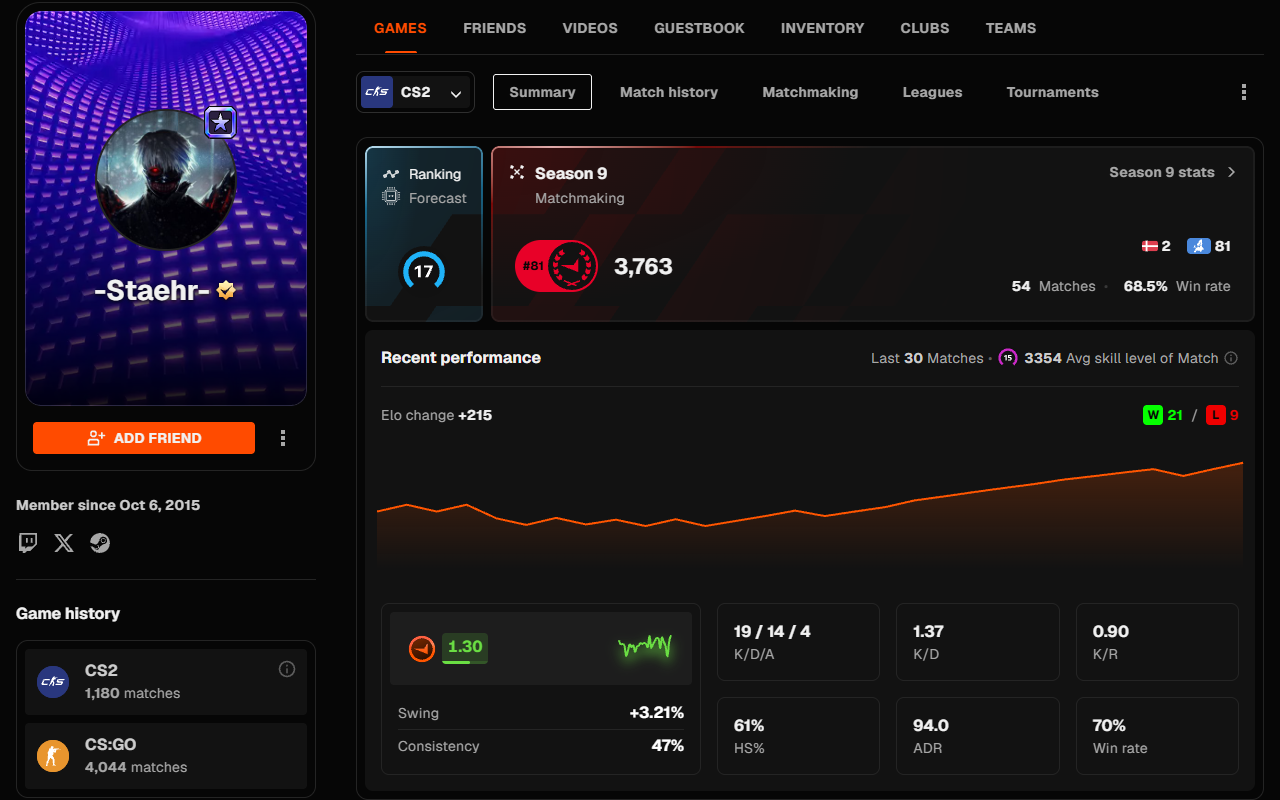This screenshot has height=800, width=1280.
Task: Open the Inventory tab
Action: [823, 28]
